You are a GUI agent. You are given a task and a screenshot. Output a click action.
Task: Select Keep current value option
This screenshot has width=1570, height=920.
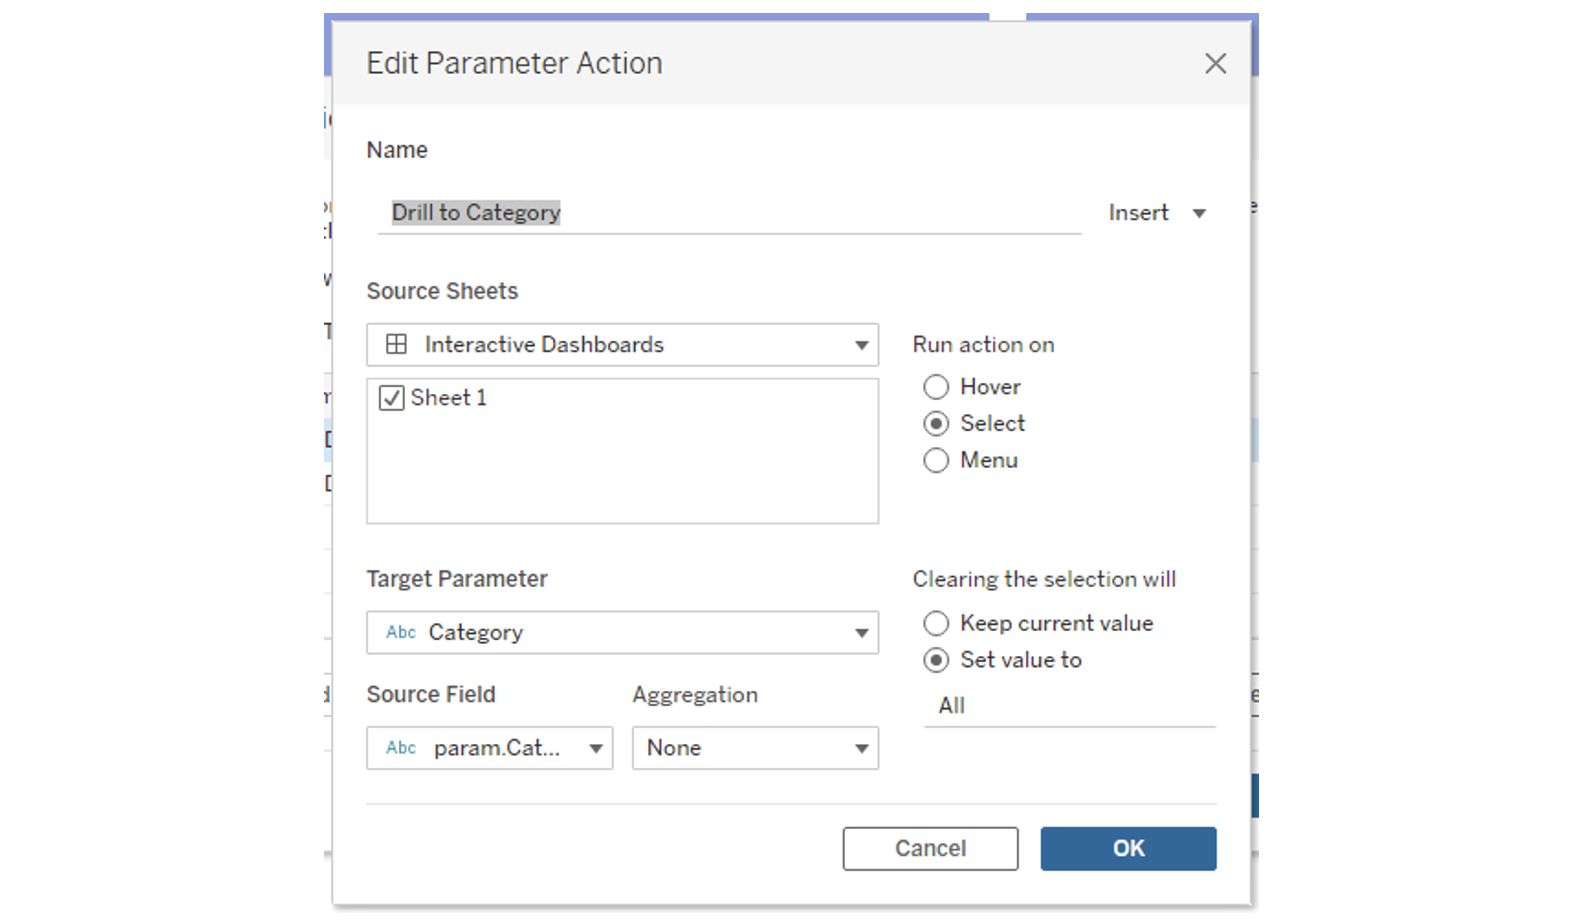tap(936, 624)
